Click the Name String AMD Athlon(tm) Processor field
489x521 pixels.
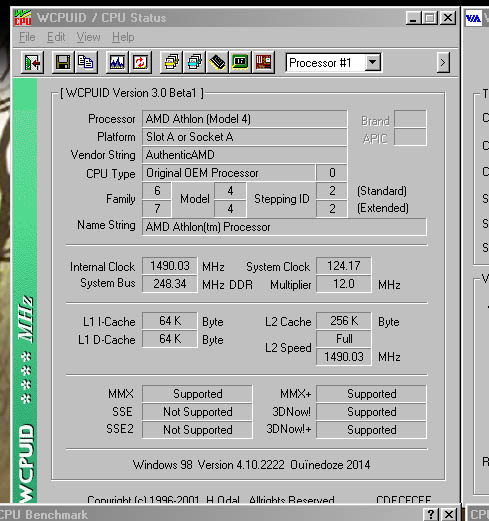pos(284,227)
